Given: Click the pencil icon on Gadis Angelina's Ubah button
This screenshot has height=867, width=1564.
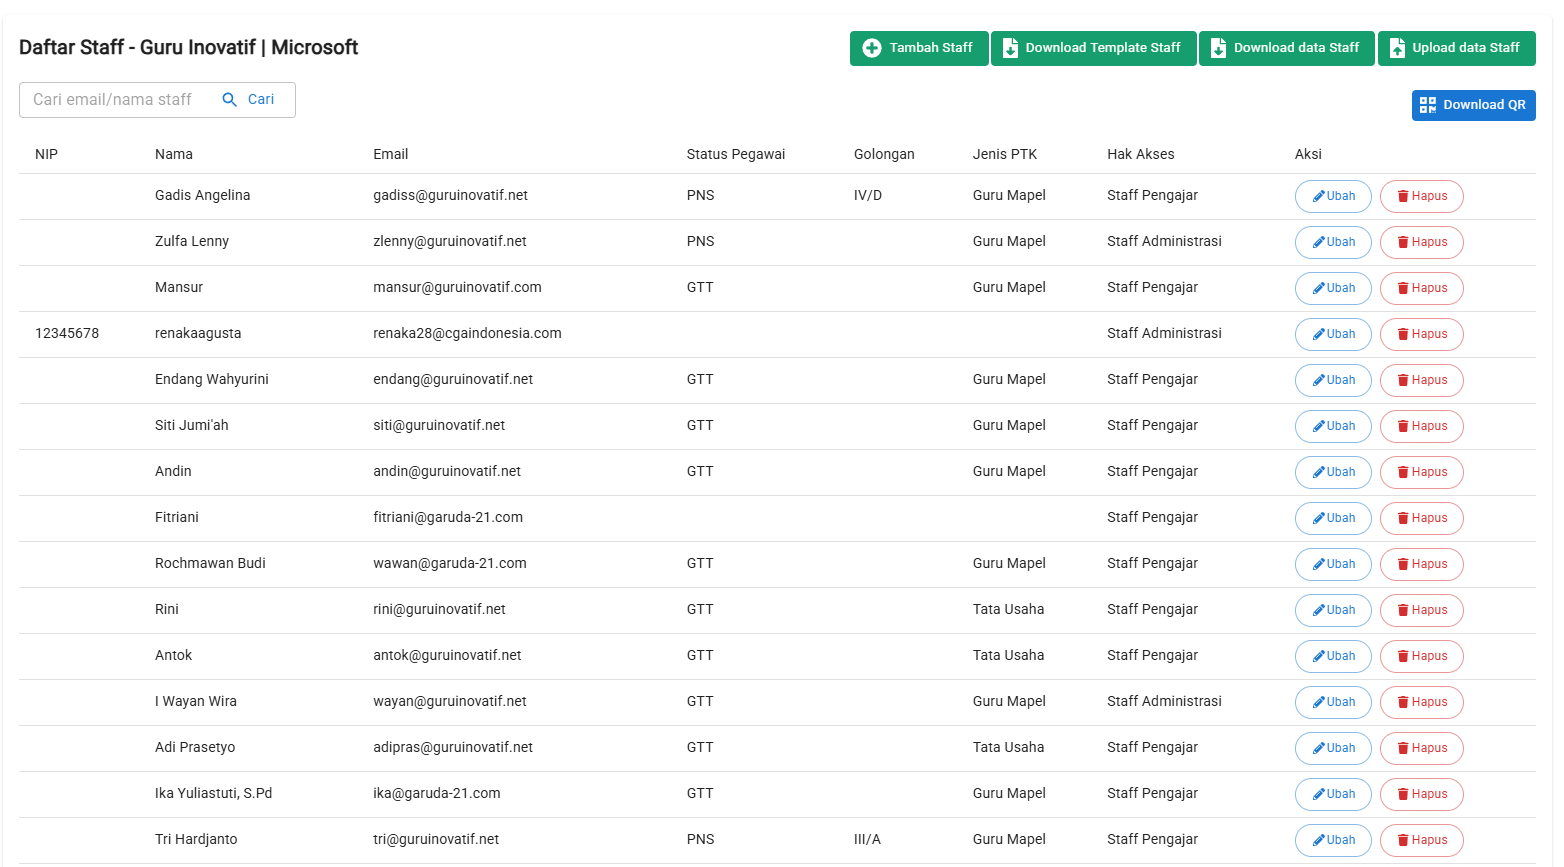Looking at the screenshot, I should coord(1318,196).
